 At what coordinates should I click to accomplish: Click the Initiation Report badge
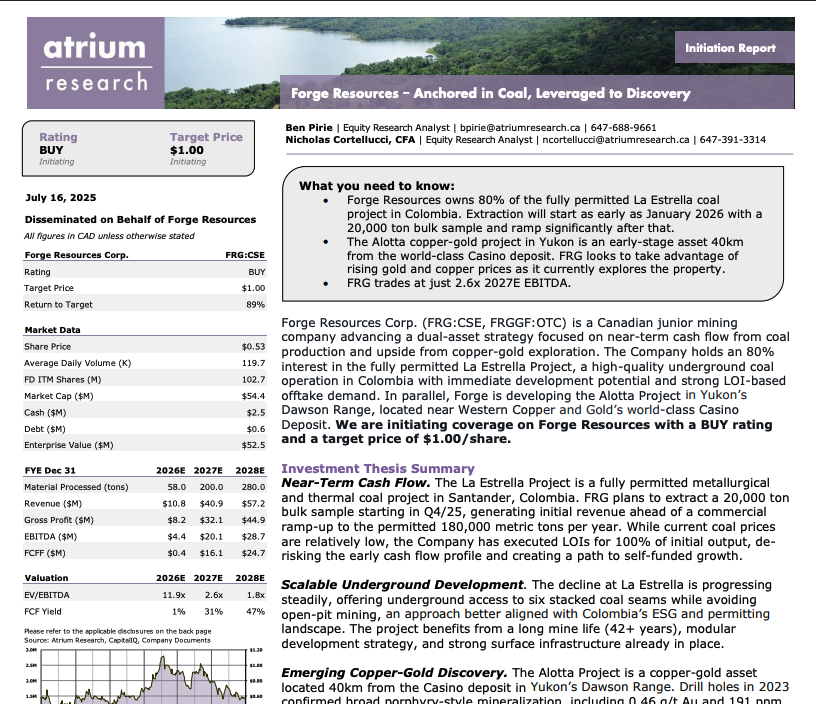click(734, 47)
